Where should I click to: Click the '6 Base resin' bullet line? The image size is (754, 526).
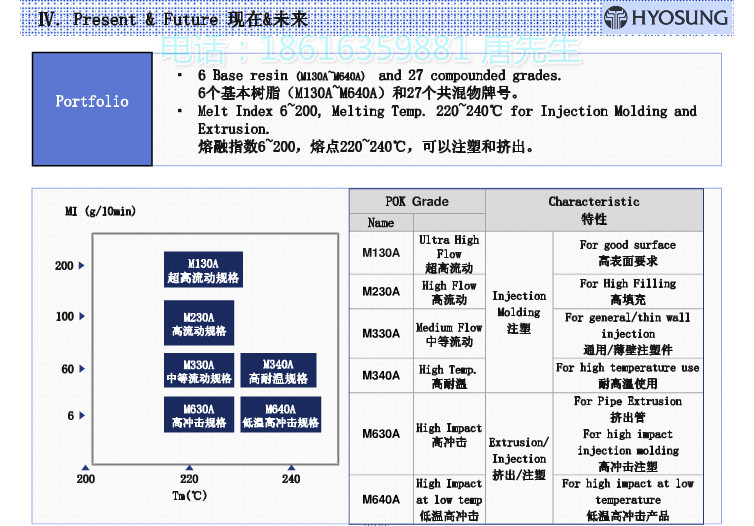[x=379, y=75]
